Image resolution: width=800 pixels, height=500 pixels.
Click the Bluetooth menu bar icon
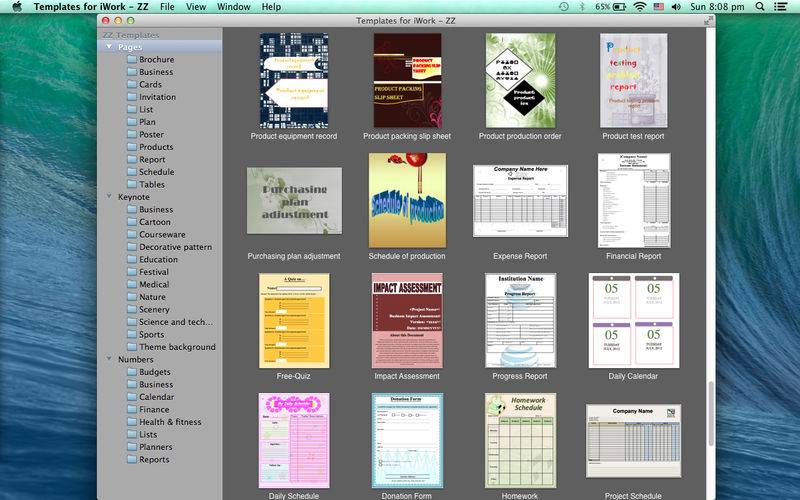point(582,7)
